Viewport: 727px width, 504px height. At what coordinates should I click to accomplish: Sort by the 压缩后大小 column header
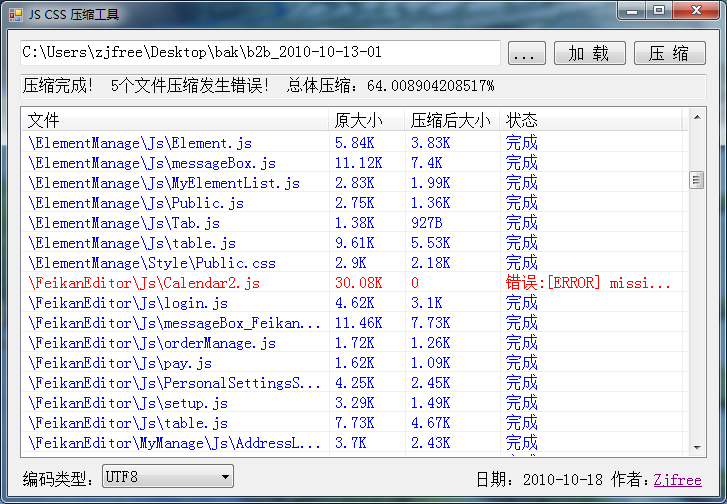(452, 121)
